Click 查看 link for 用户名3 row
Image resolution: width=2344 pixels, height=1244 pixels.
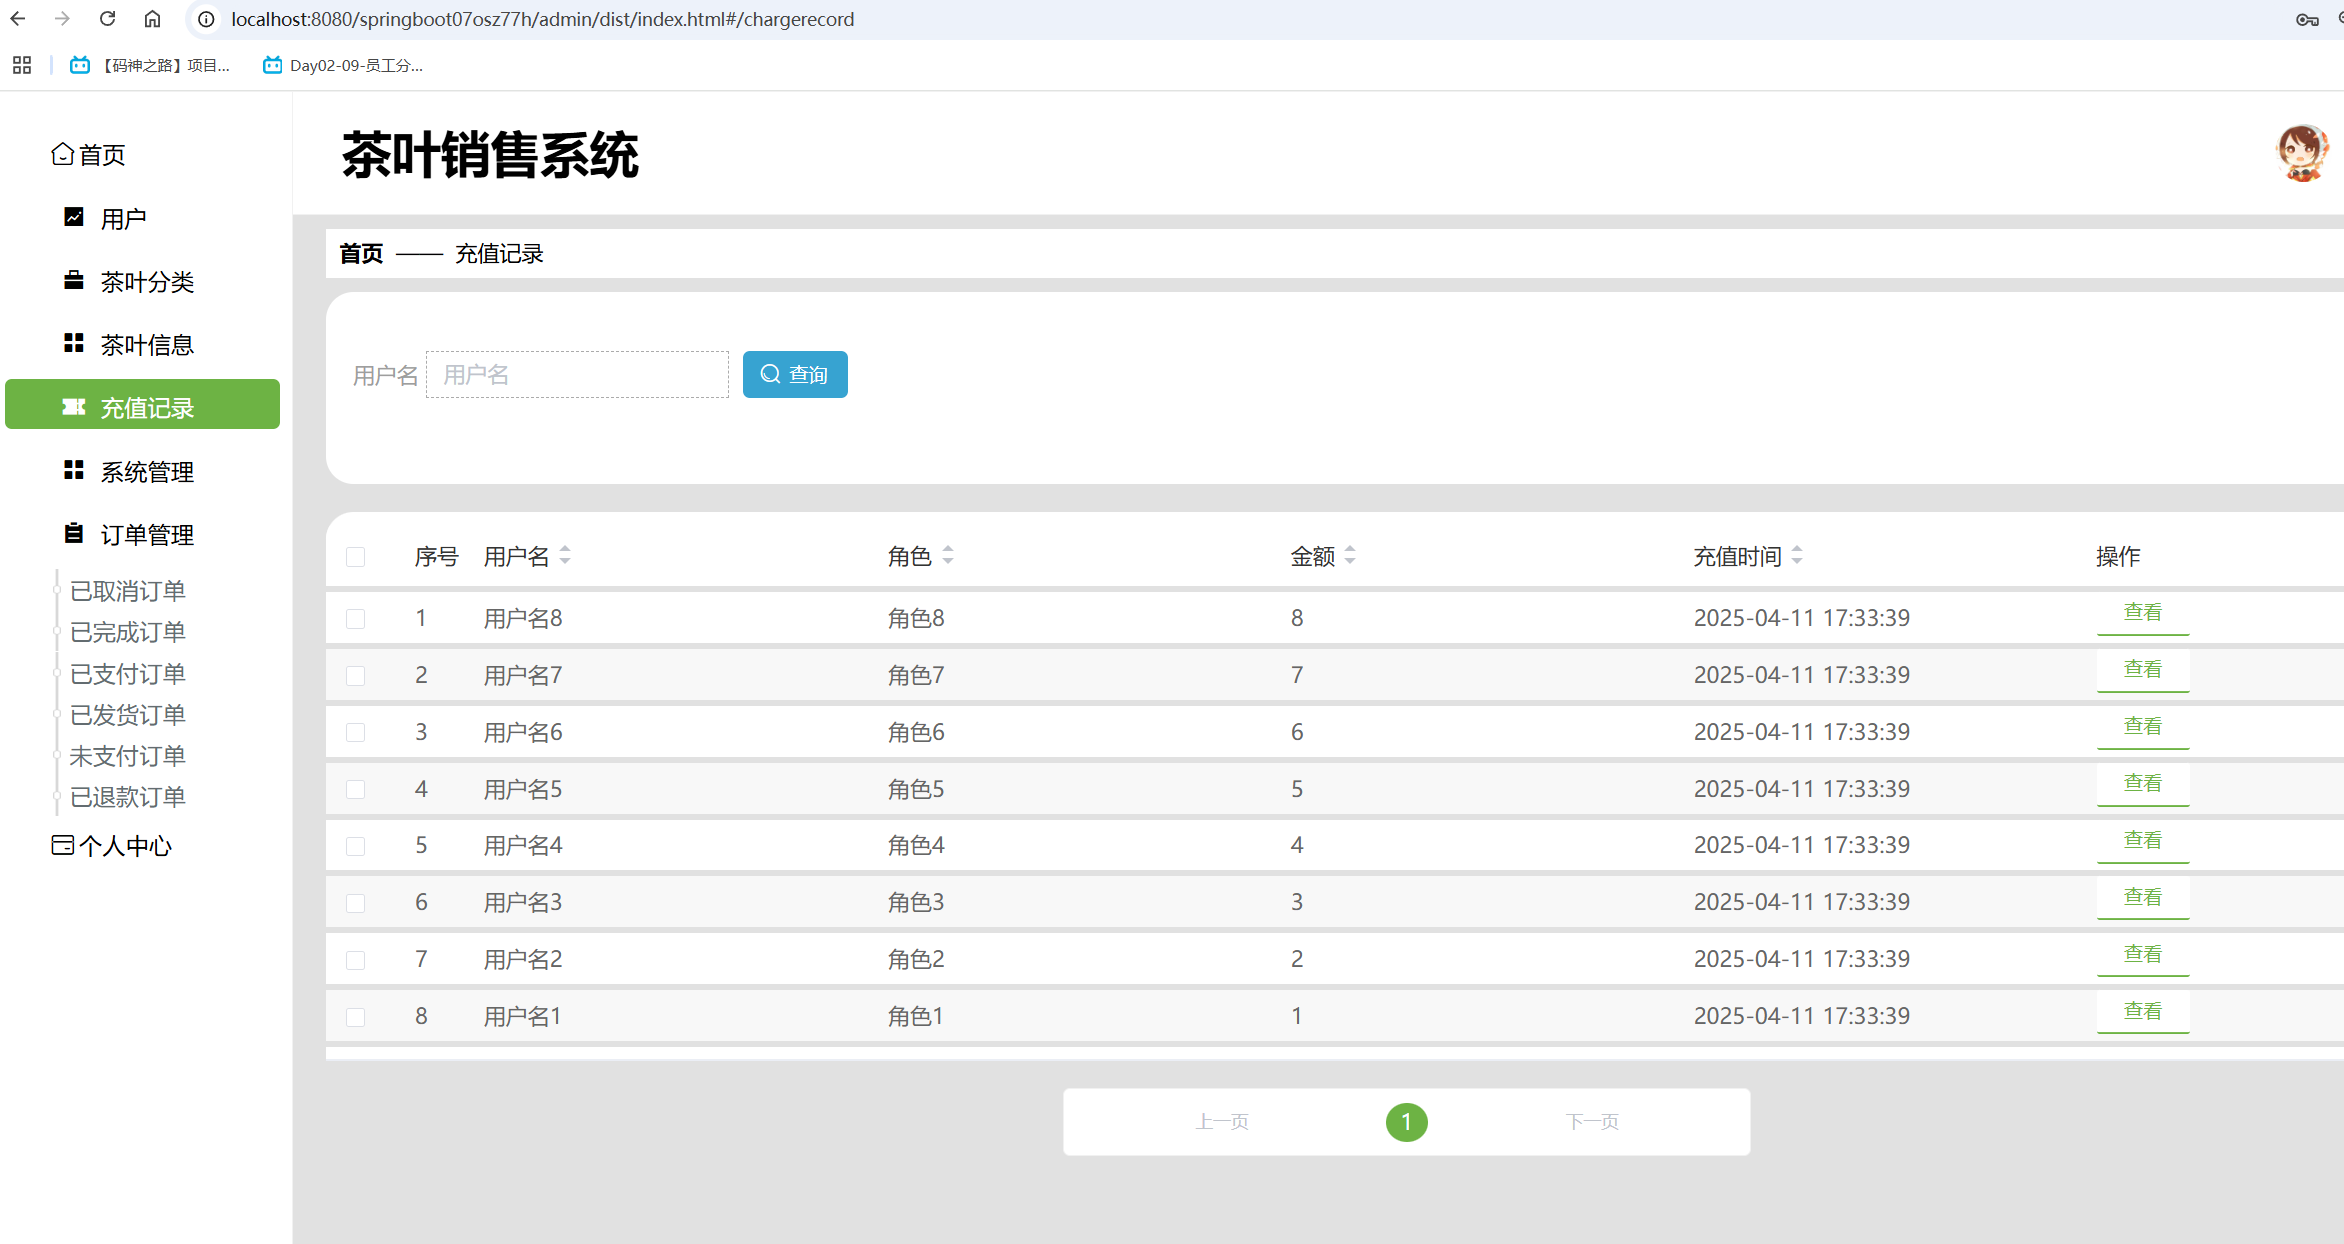pyautogui.click(x=2142, y=898)
